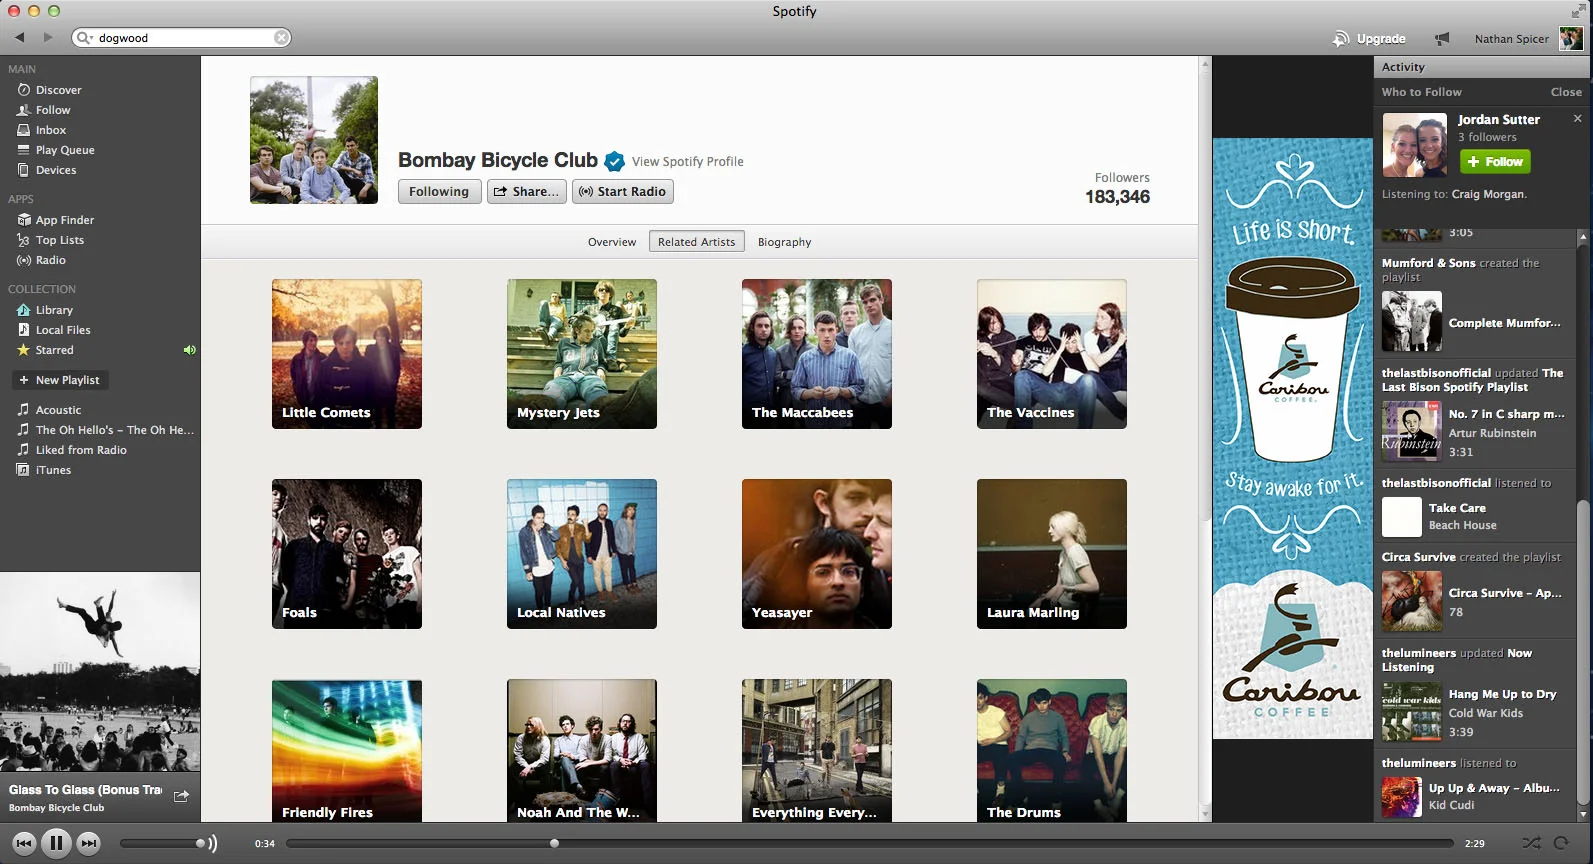Open Local Files
Viewport: 1593px width, 864px height.
[x=62, y=330]
